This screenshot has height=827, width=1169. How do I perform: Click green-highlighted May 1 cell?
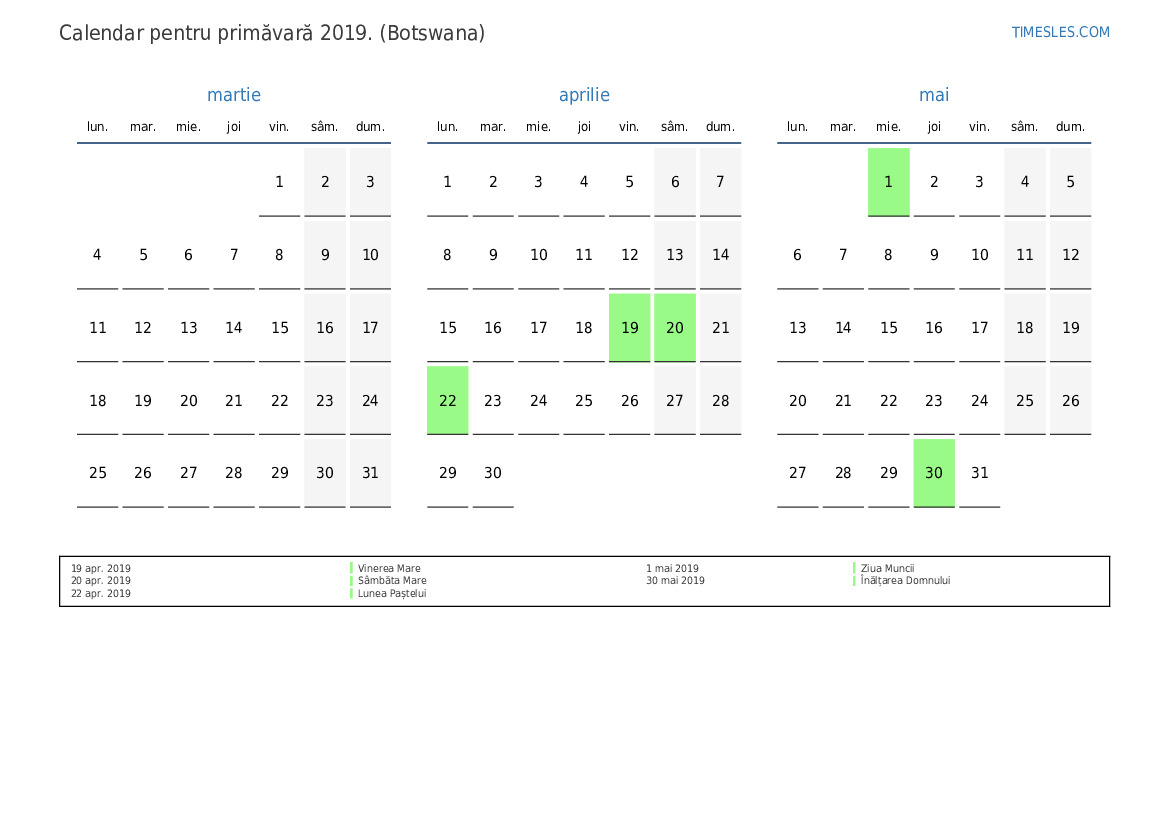888,182
